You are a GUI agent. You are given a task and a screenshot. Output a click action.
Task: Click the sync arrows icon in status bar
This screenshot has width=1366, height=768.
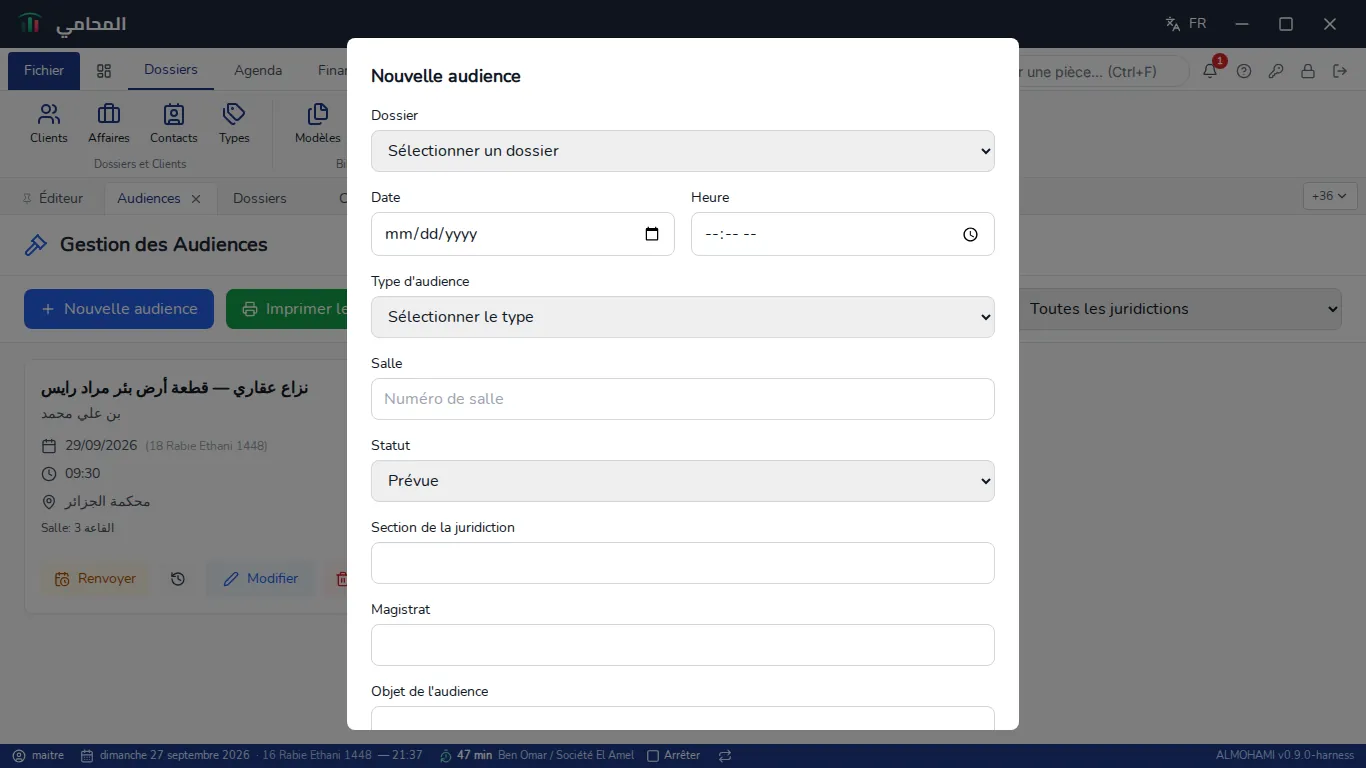(725, 756)
